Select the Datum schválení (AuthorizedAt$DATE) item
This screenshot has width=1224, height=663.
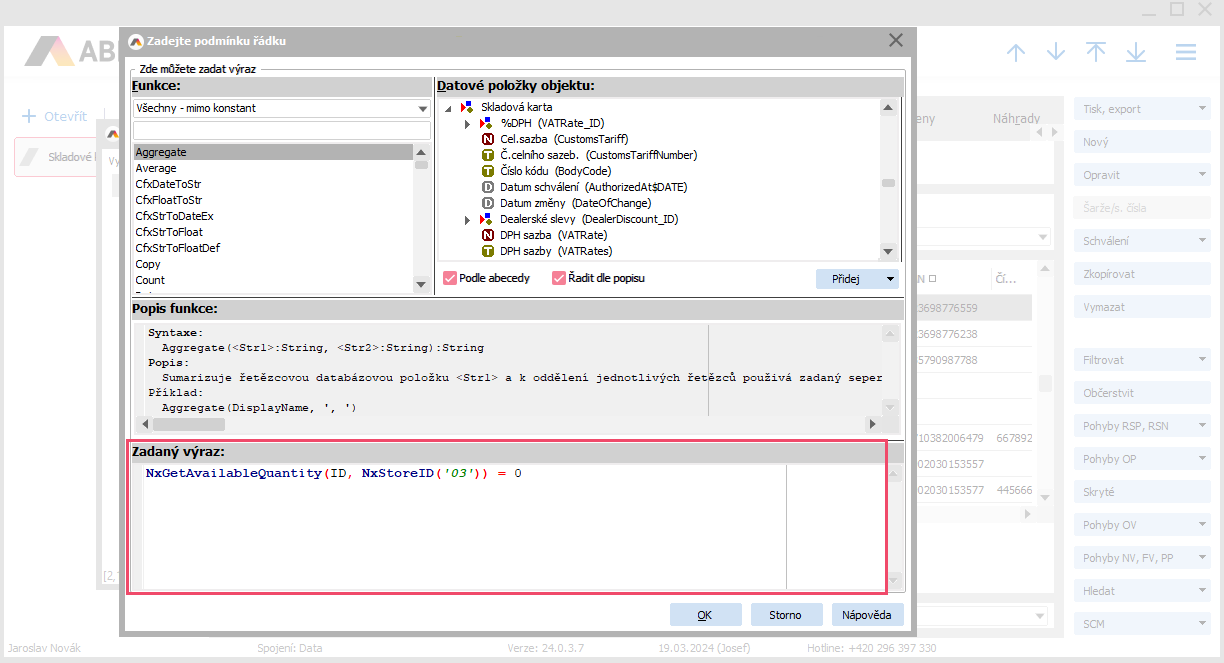click(x=594, y=187)
